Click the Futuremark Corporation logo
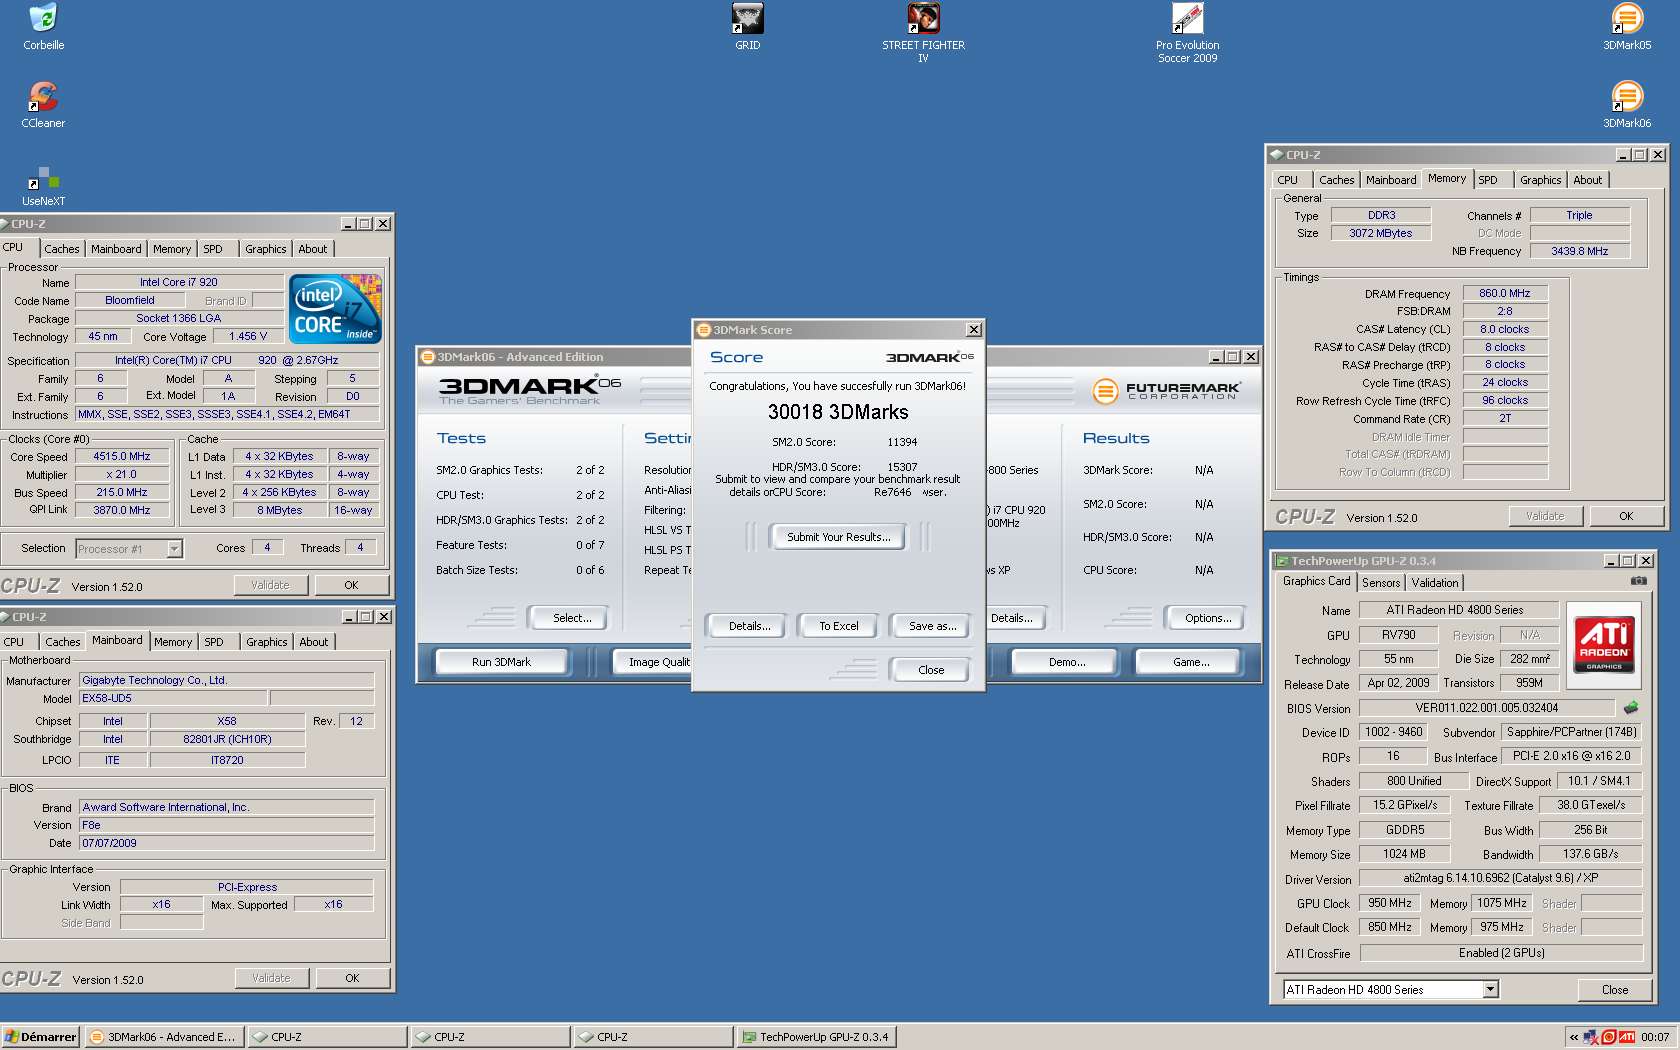The width and height of the screenshot is (1680, 1050). [1167, 390]
